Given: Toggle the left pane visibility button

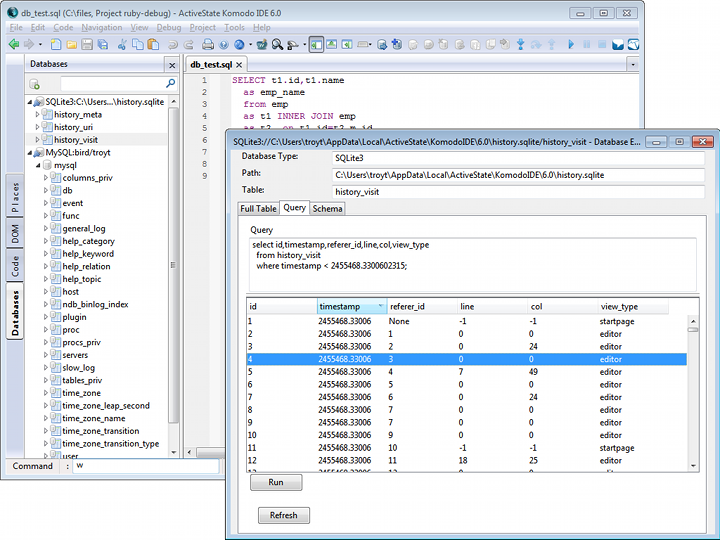Looking at the screenshot, I should coord(316,45).
